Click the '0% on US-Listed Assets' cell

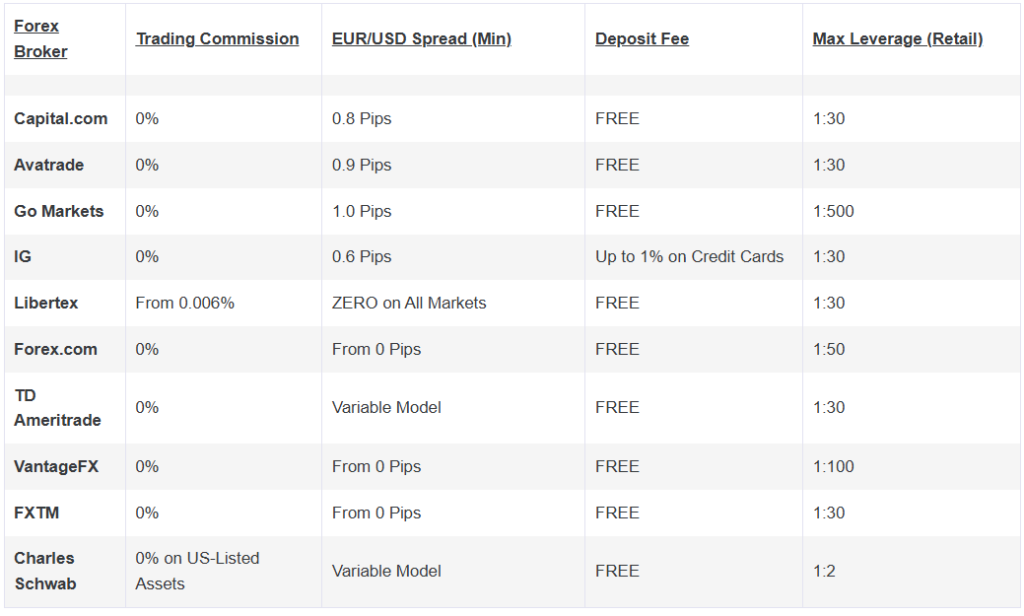(197, 571)
